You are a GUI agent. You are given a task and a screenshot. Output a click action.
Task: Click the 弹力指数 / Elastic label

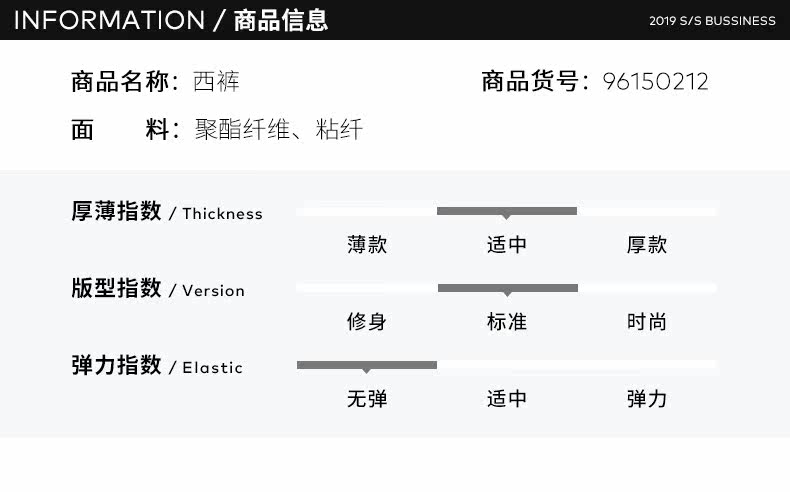(x=156, y=366)
